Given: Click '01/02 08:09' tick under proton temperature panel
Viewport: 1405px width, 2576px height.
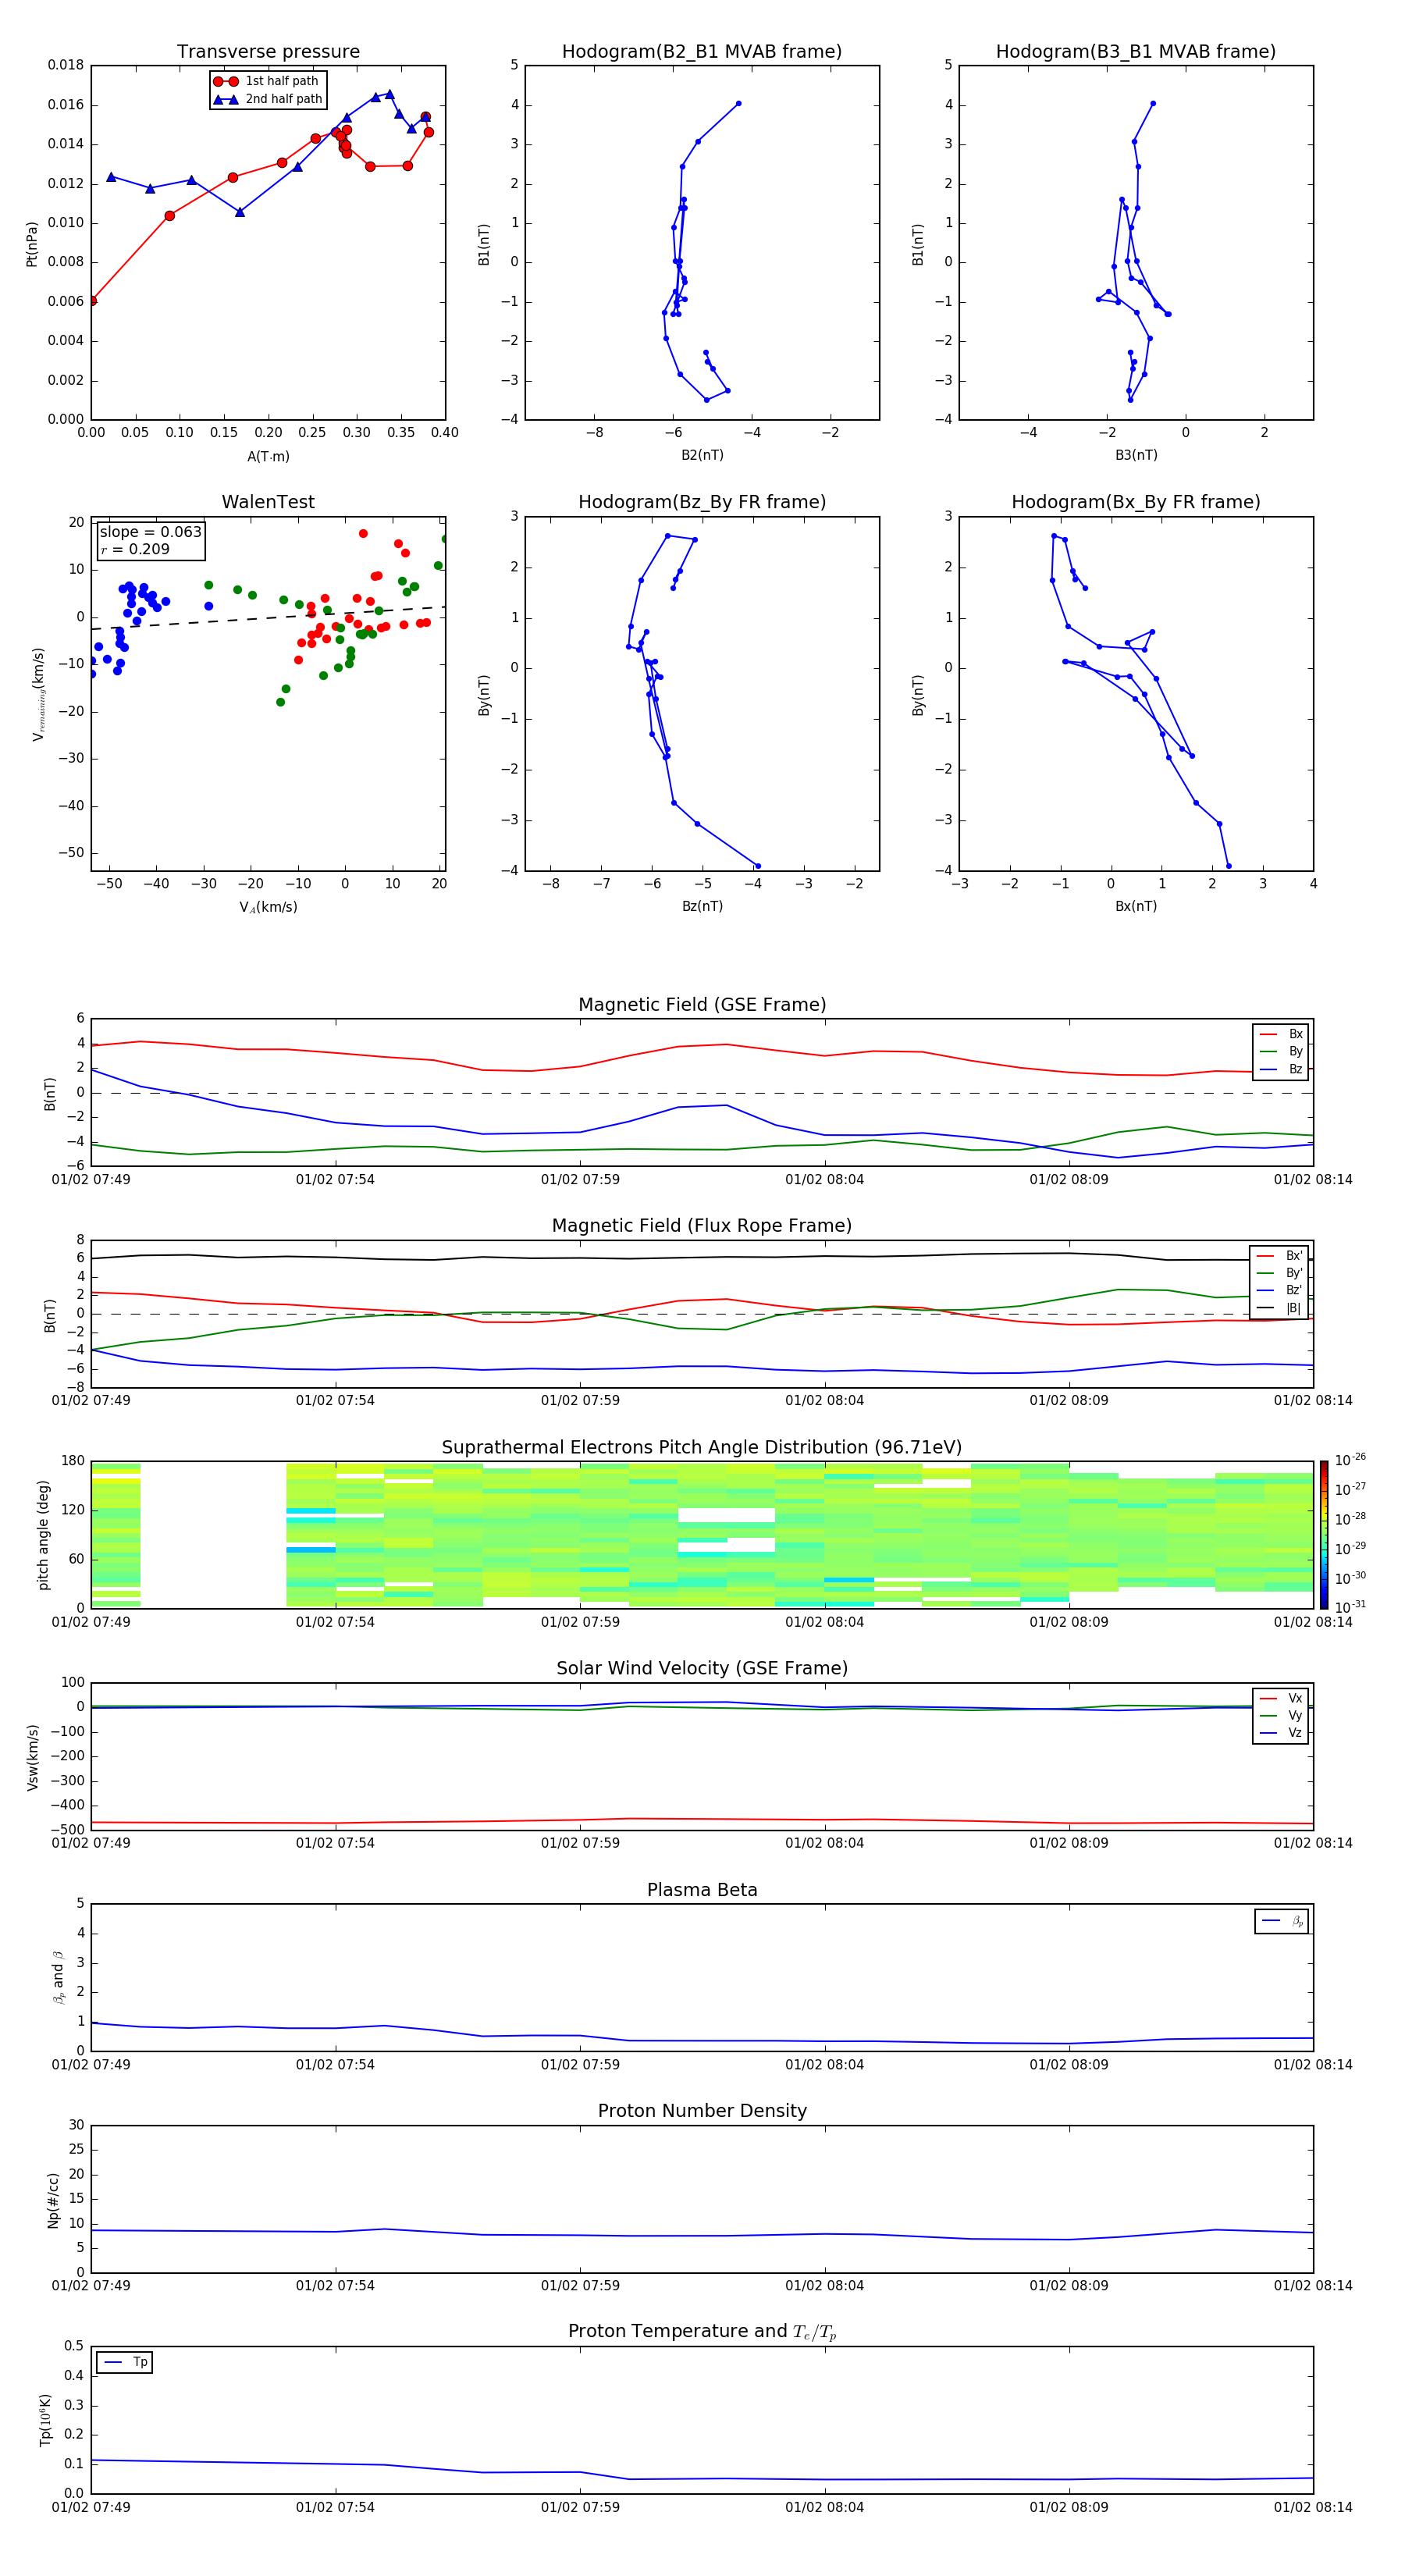Looking at the screenshot, I should click(1069, 2507).
